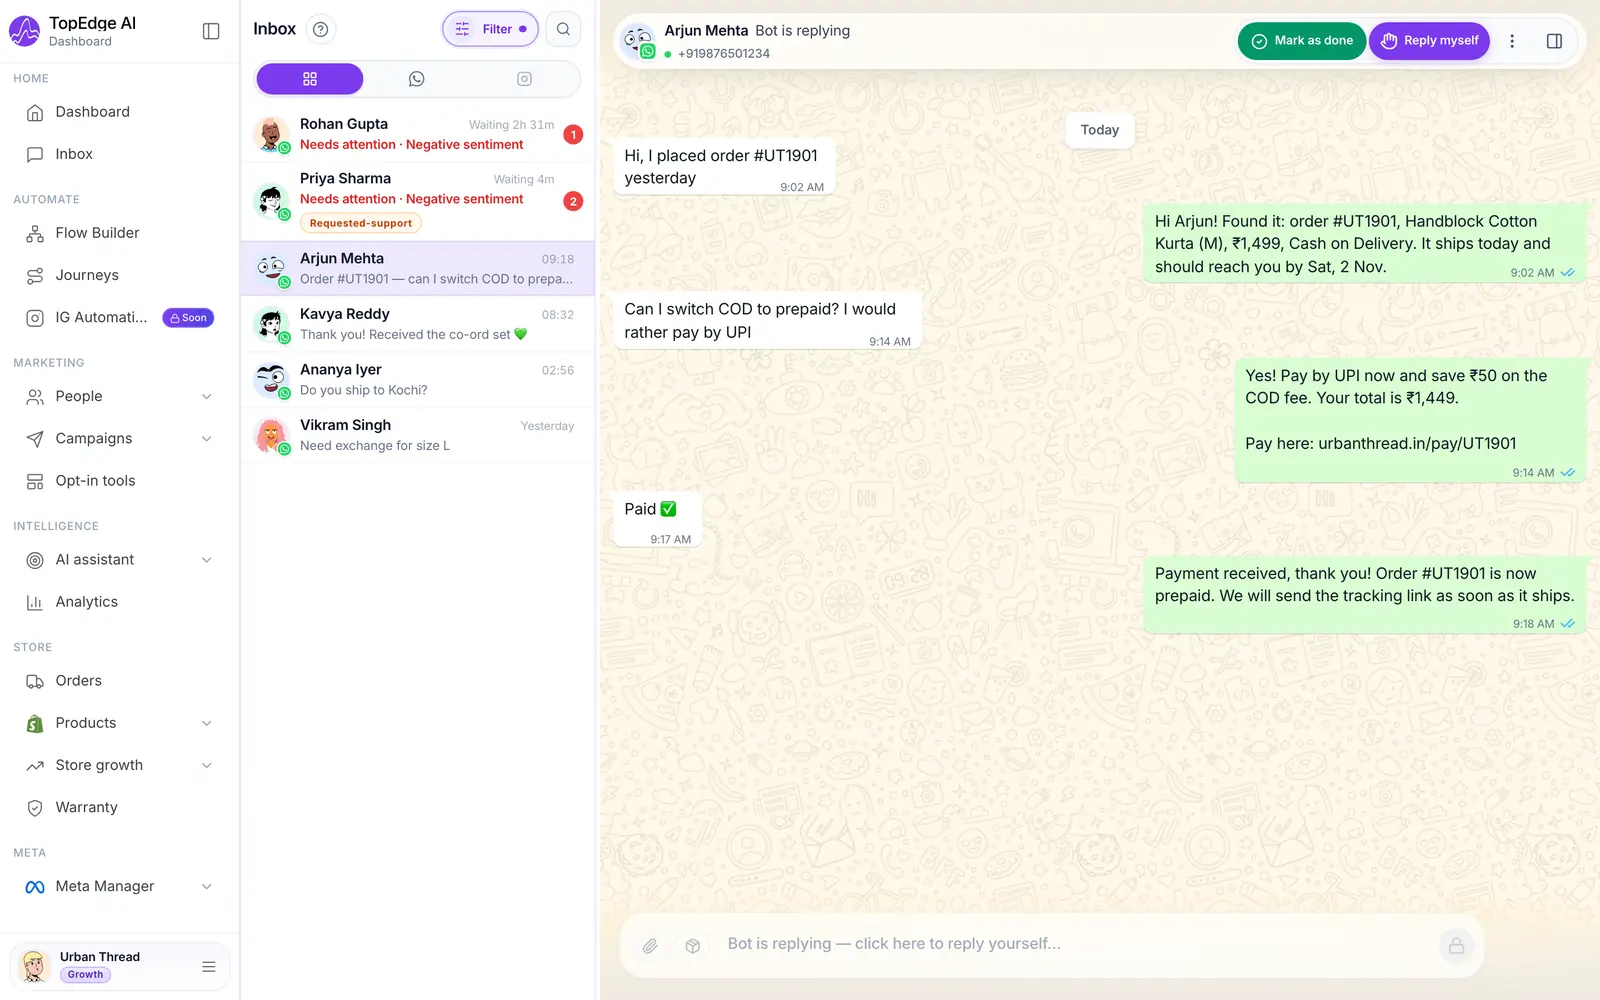Image resolution: width=1600 pixels, height=1000 pixels.
Task: Open Rohan Gupta conversation
Action: click(418, 134)
